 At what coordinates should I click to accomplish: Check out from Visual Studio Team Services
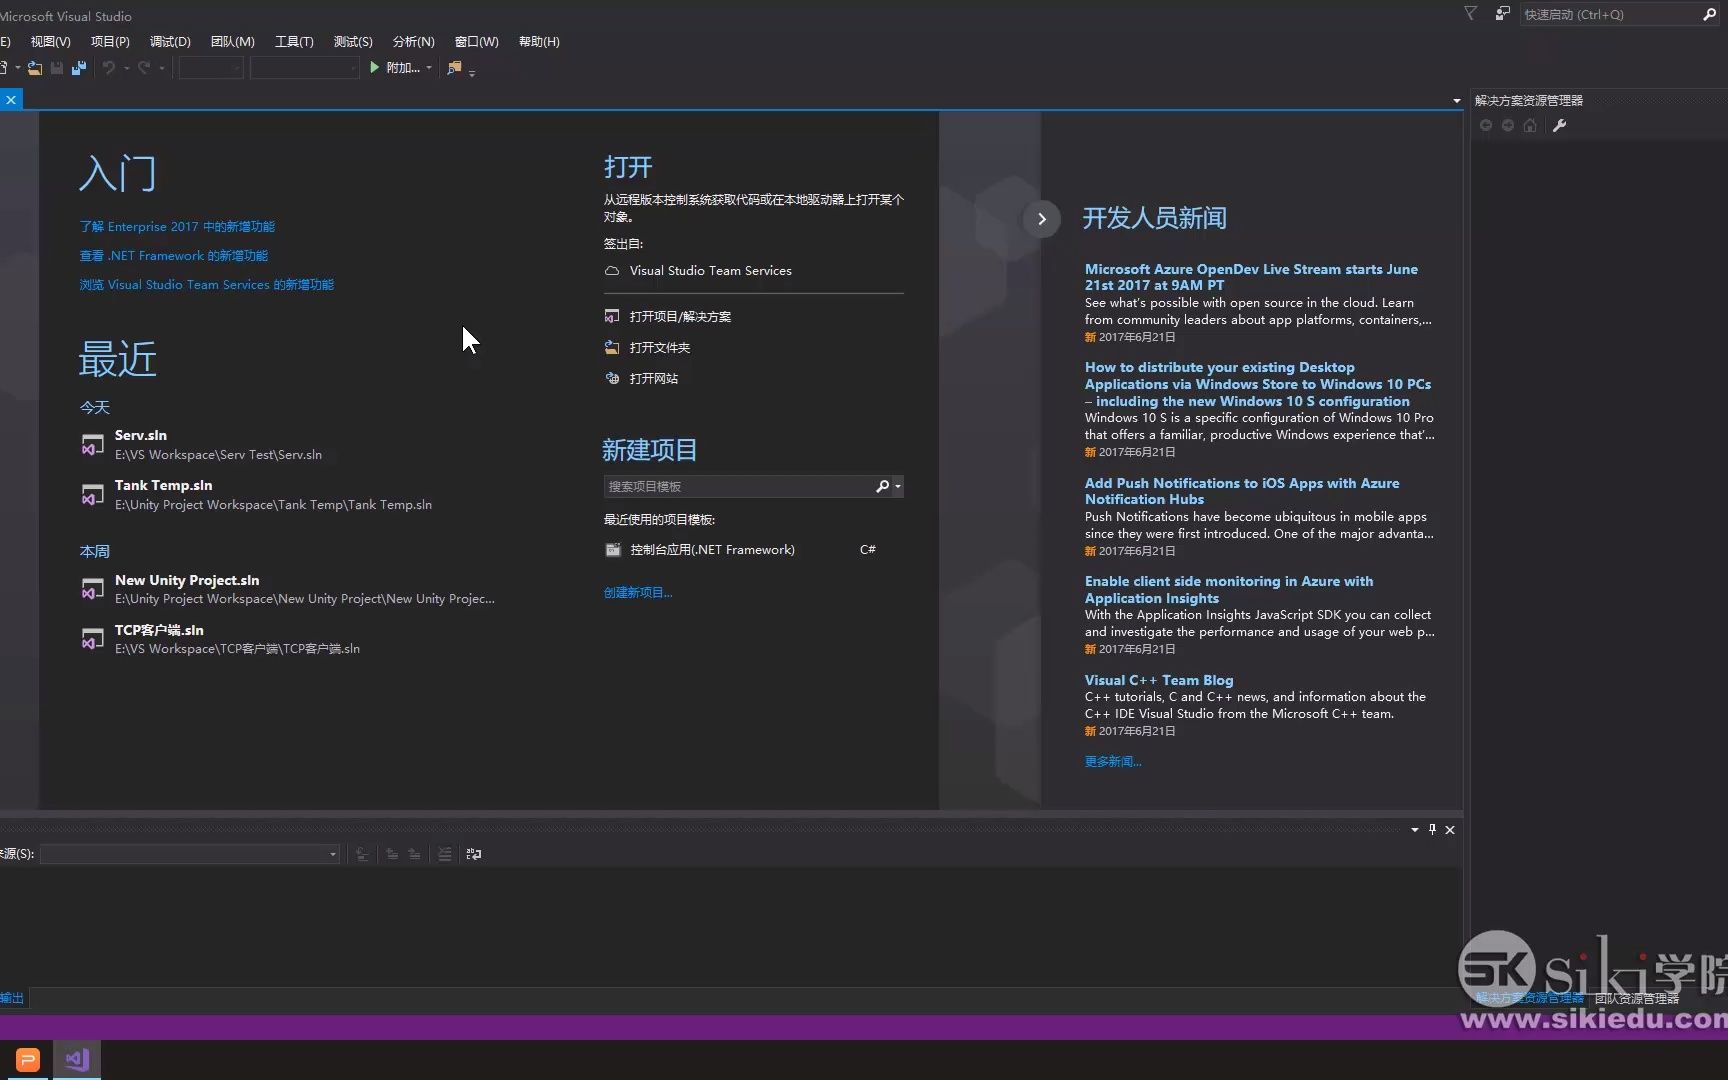click(698, 271)
